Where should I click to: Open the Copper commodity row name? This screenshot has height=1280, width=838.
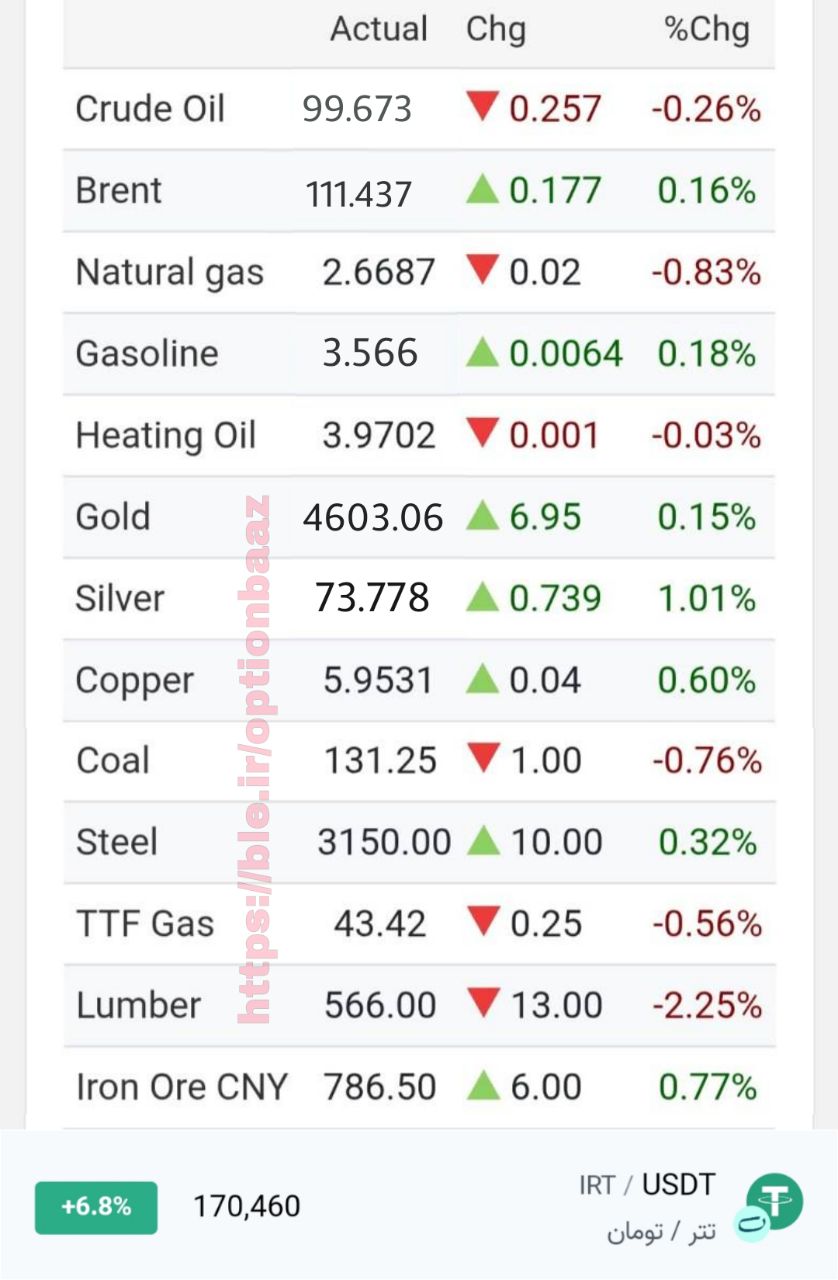(134, 681)
